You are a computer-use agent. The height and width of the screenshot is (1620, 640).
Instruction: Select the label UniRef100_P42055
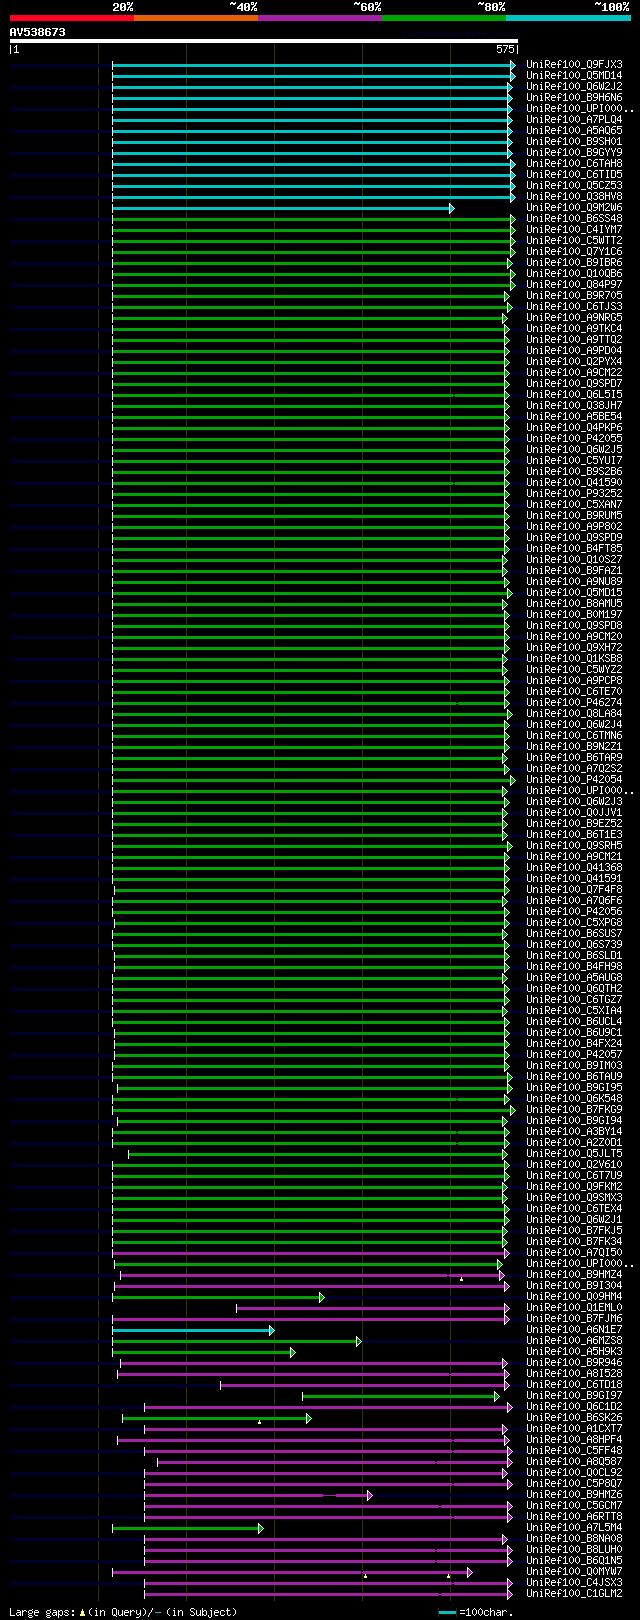click(x=574, y=439)
